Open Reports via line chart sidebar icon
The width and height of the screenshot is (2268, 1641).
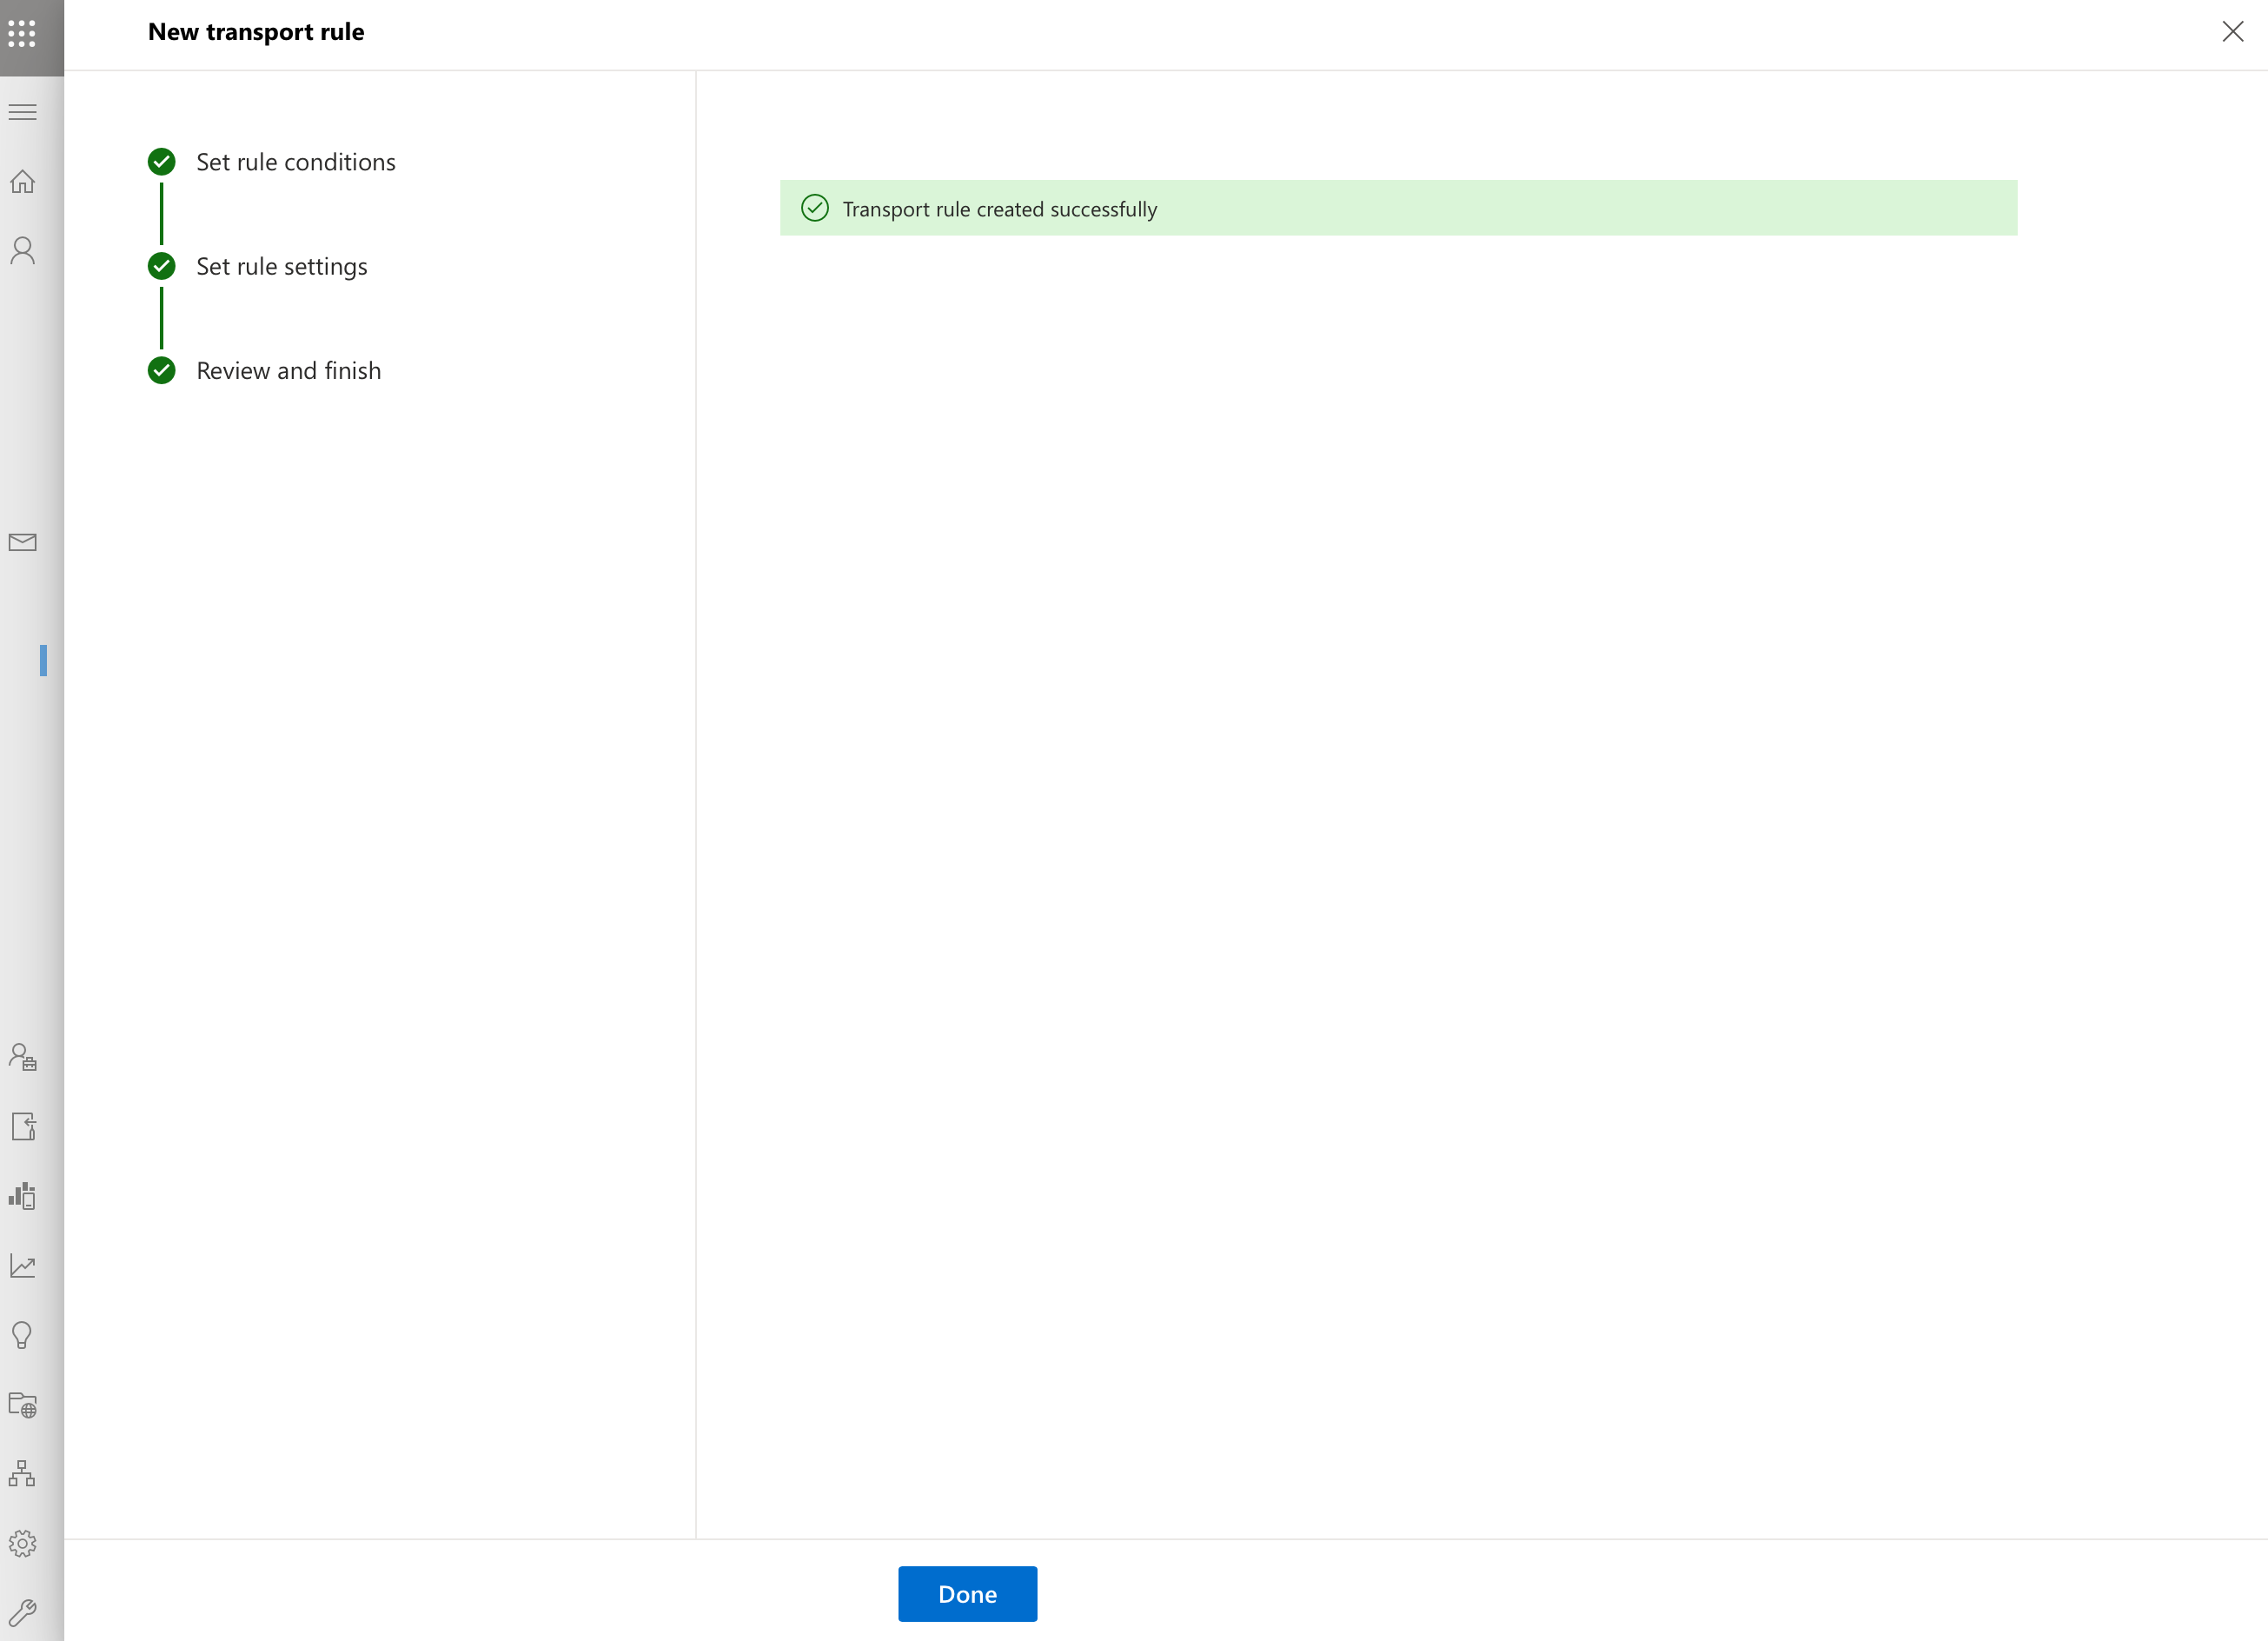[x=22, y=1265]
